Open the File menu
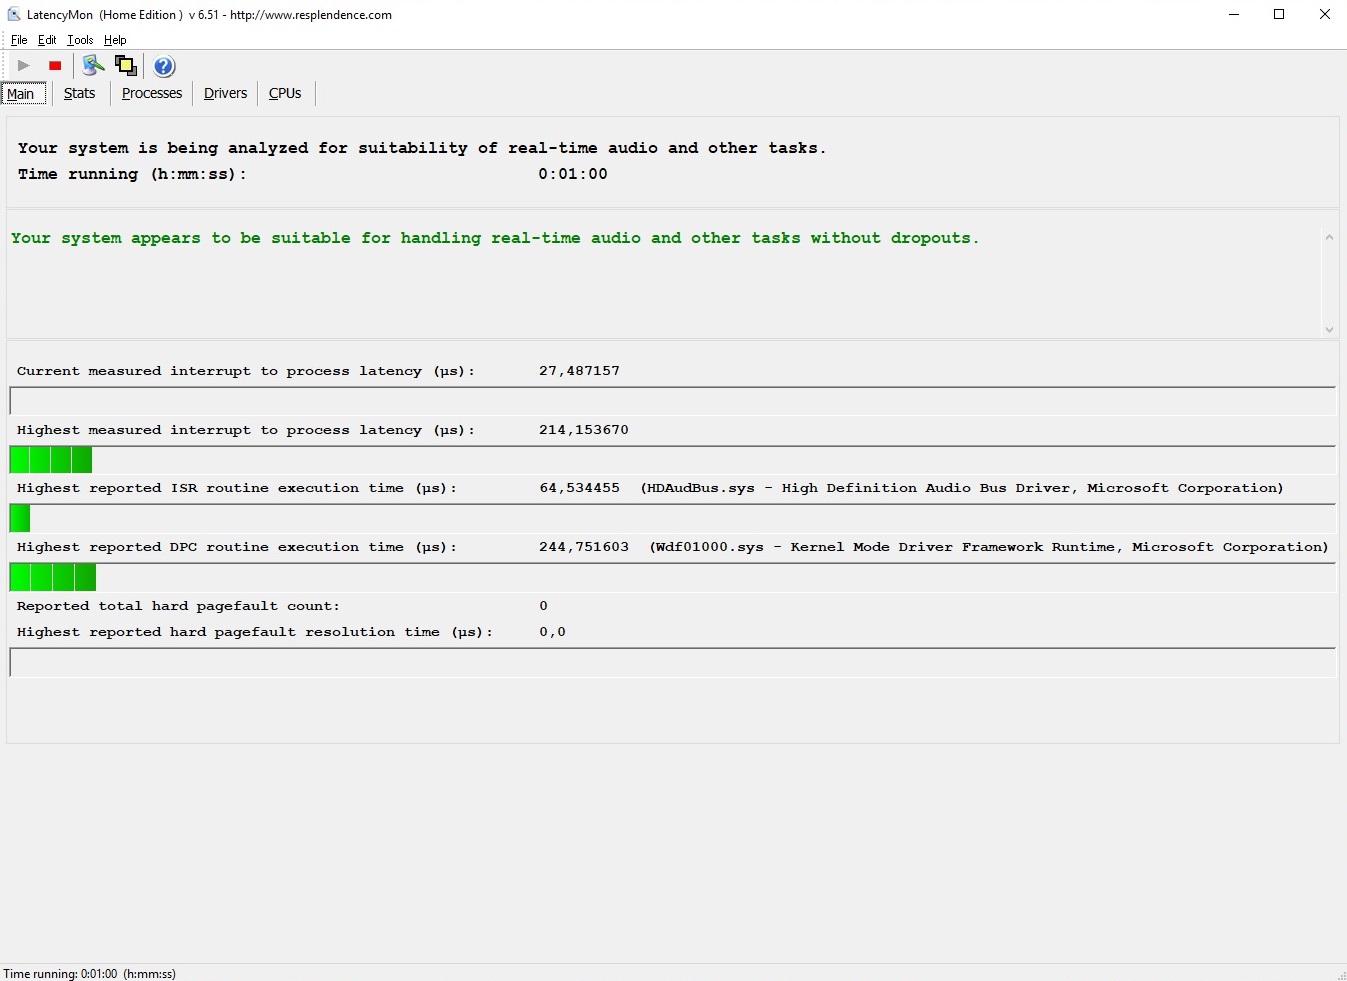 pos(19,40)
